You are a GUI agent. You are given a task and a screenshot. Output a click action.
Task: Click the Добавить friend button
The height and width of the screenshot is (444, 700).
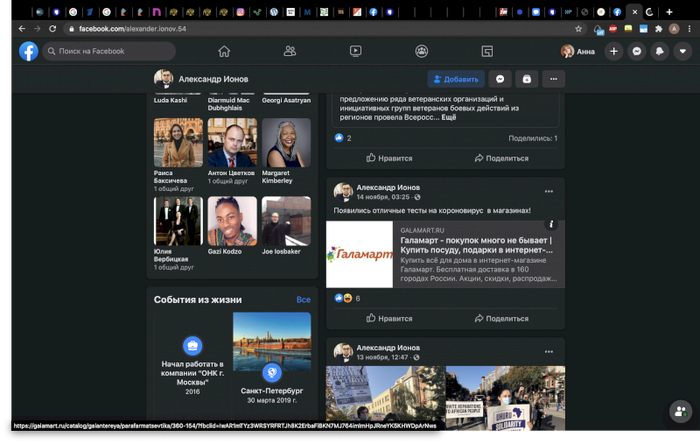pos(455,79)
